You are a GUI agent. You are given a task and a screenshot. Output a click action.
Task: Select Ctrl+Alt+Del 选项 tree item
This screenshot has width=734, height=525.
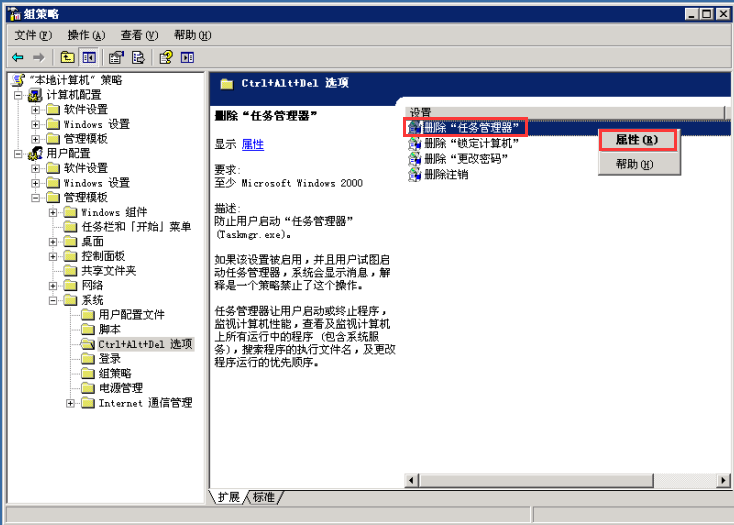click(x=145, y=344)
